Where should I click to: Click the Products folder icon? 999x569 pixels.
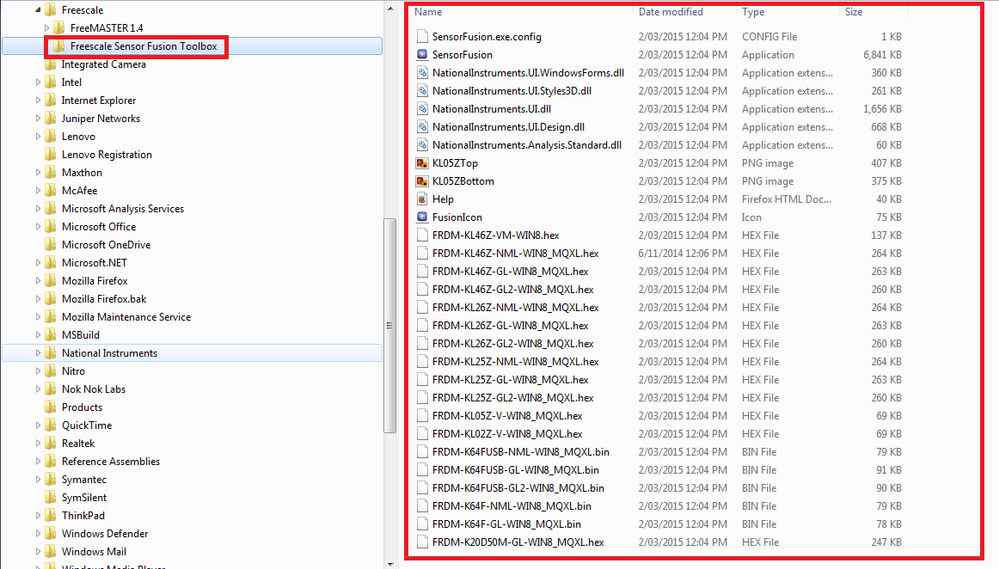50,407
